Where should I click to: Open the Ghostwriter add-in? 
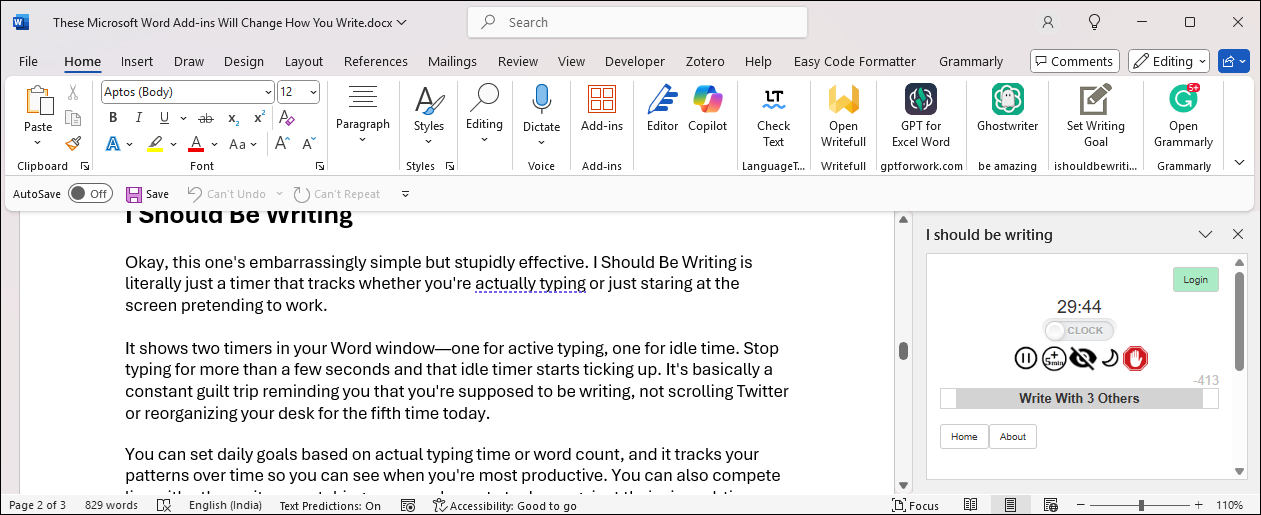point(1007,109)
